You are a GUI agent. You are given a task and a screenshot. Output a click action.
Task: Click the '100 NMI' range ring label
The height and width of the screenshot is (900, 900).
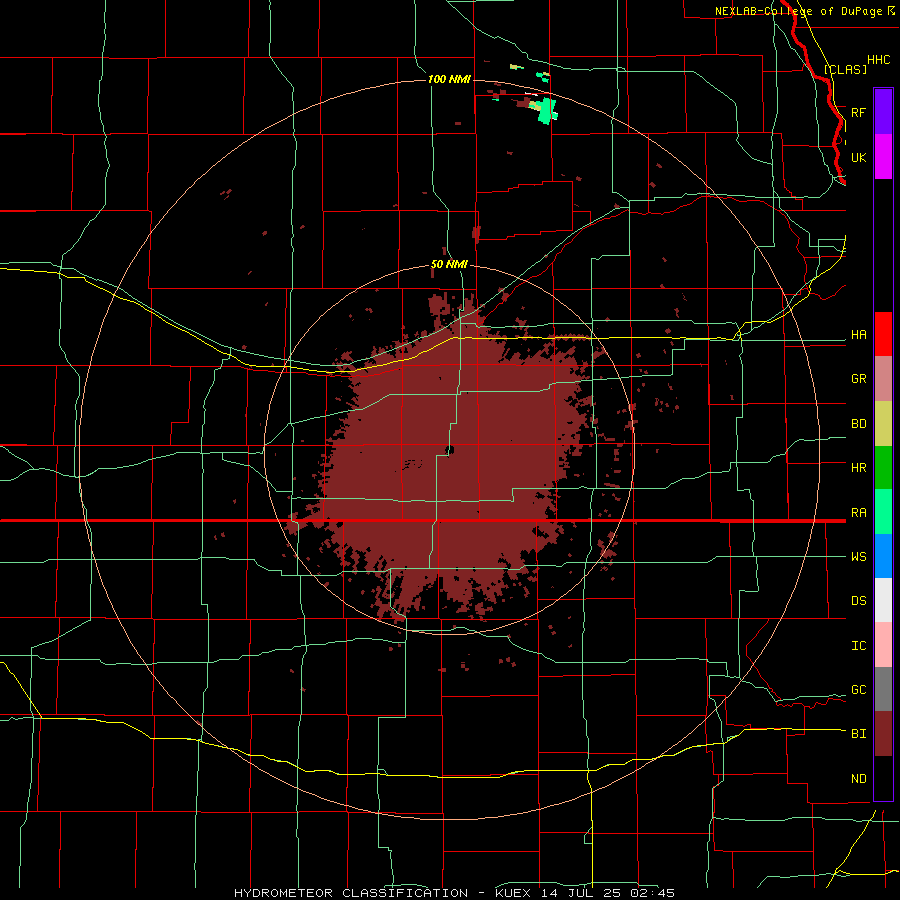click(x=449, y=79)
